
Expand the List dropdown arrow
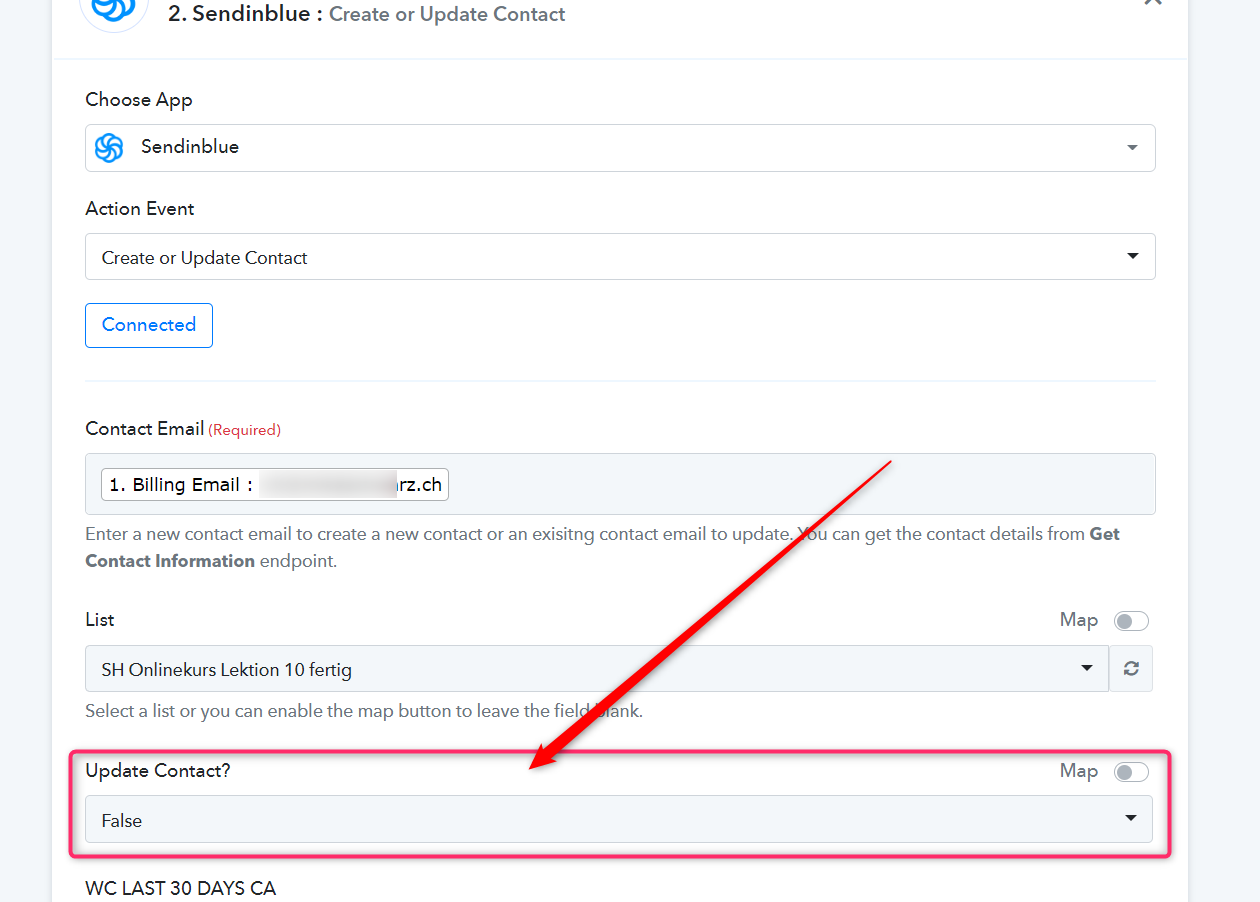point(1087,668)
